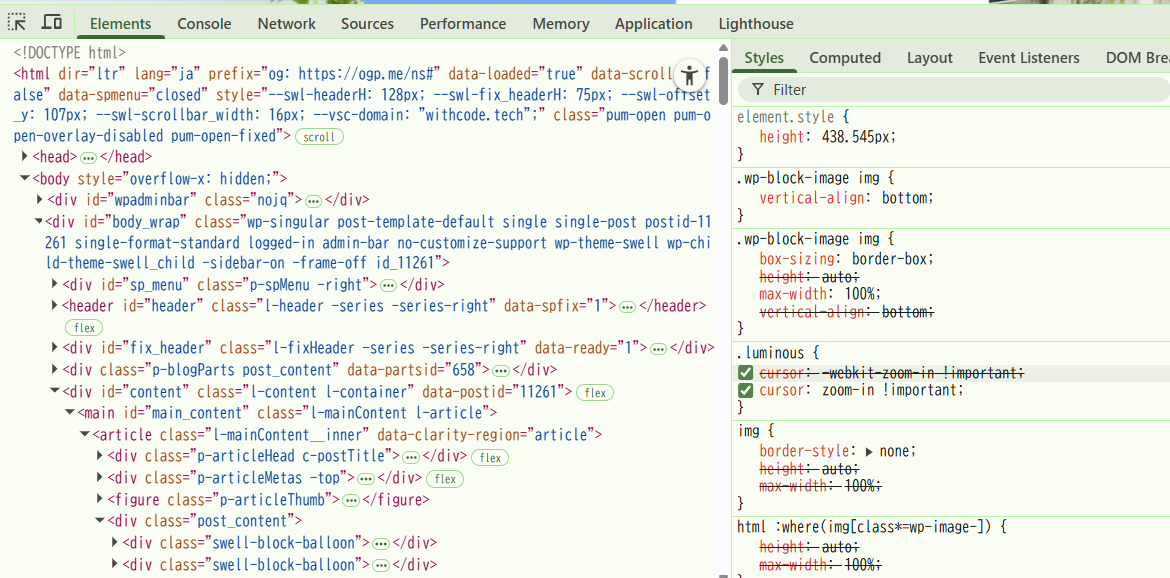
Task: Click the flex badge next to header element
Action: click(x=85, y=328)
